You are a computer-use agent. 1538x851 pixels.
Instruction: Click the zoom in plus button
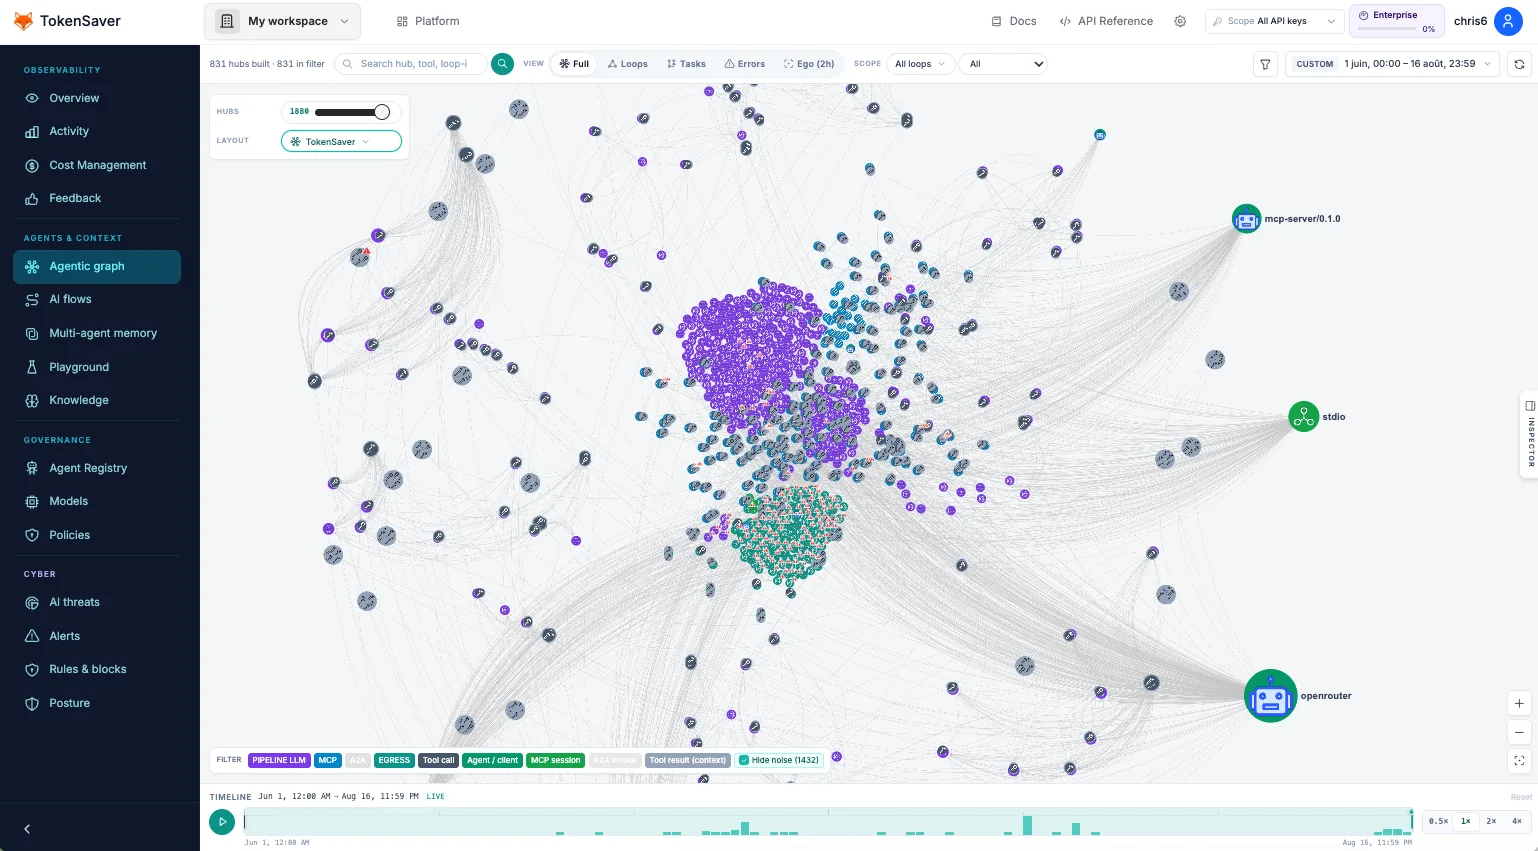[1519, 703]
